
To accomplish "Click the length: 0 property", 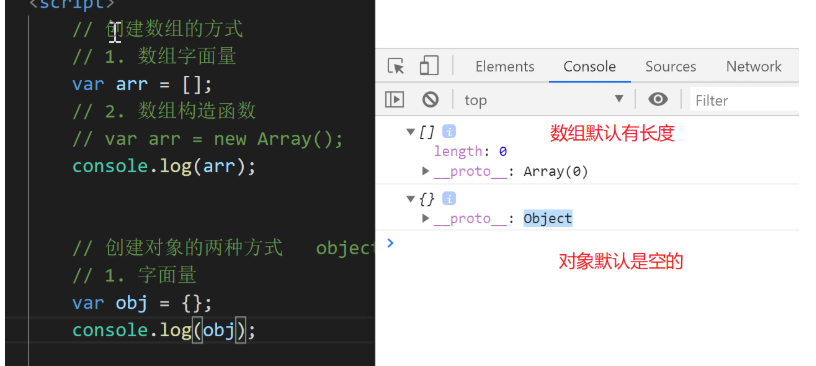I will (x=470, y=152).
